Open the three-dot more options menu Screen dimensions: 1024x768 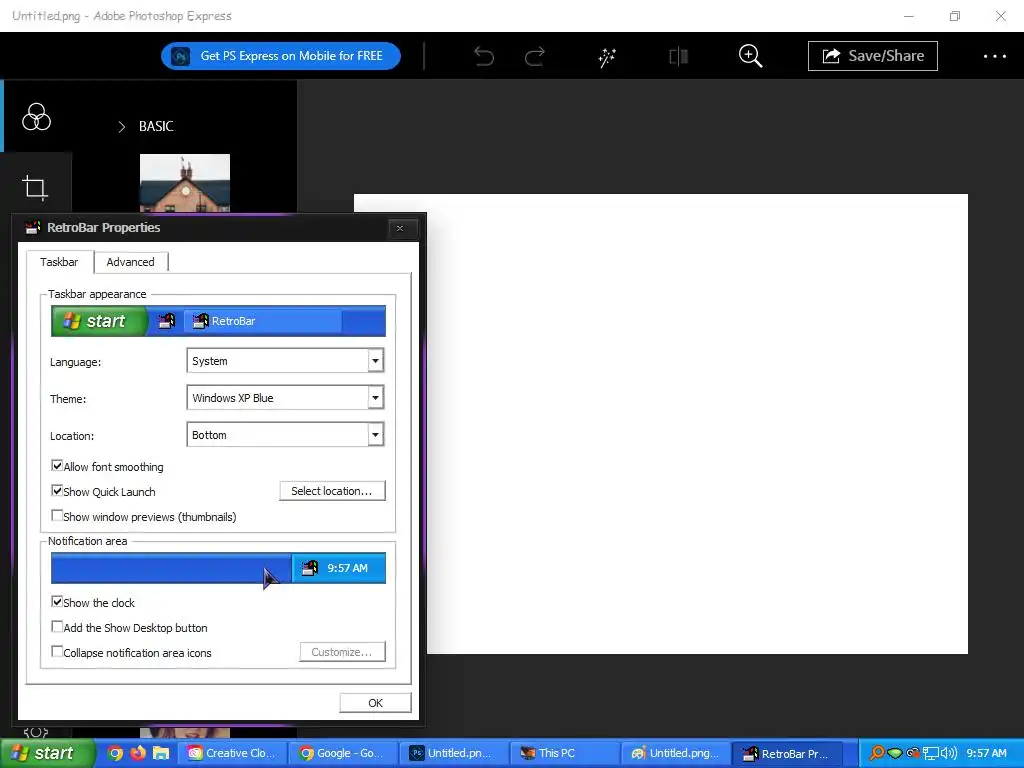click(995, 57)
